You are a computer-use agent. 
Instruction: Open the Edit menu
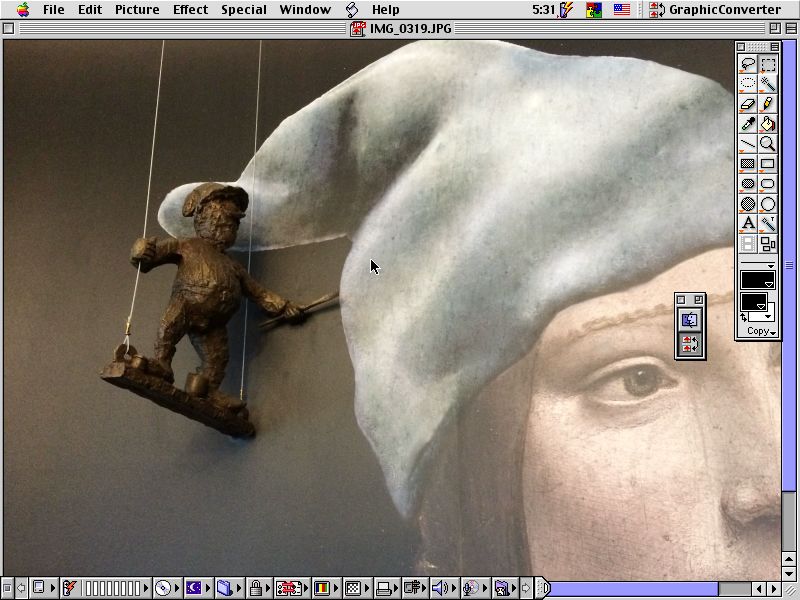point(90,9)
